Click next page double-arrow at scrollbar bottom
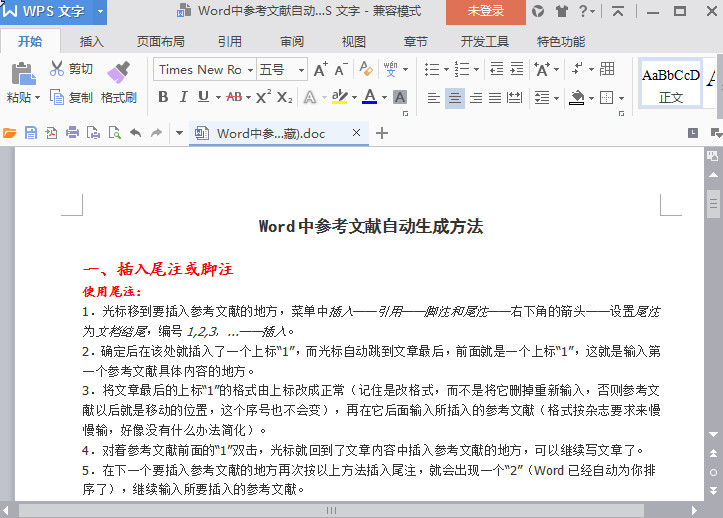This screenshot has height=518, width=723. 713,490
